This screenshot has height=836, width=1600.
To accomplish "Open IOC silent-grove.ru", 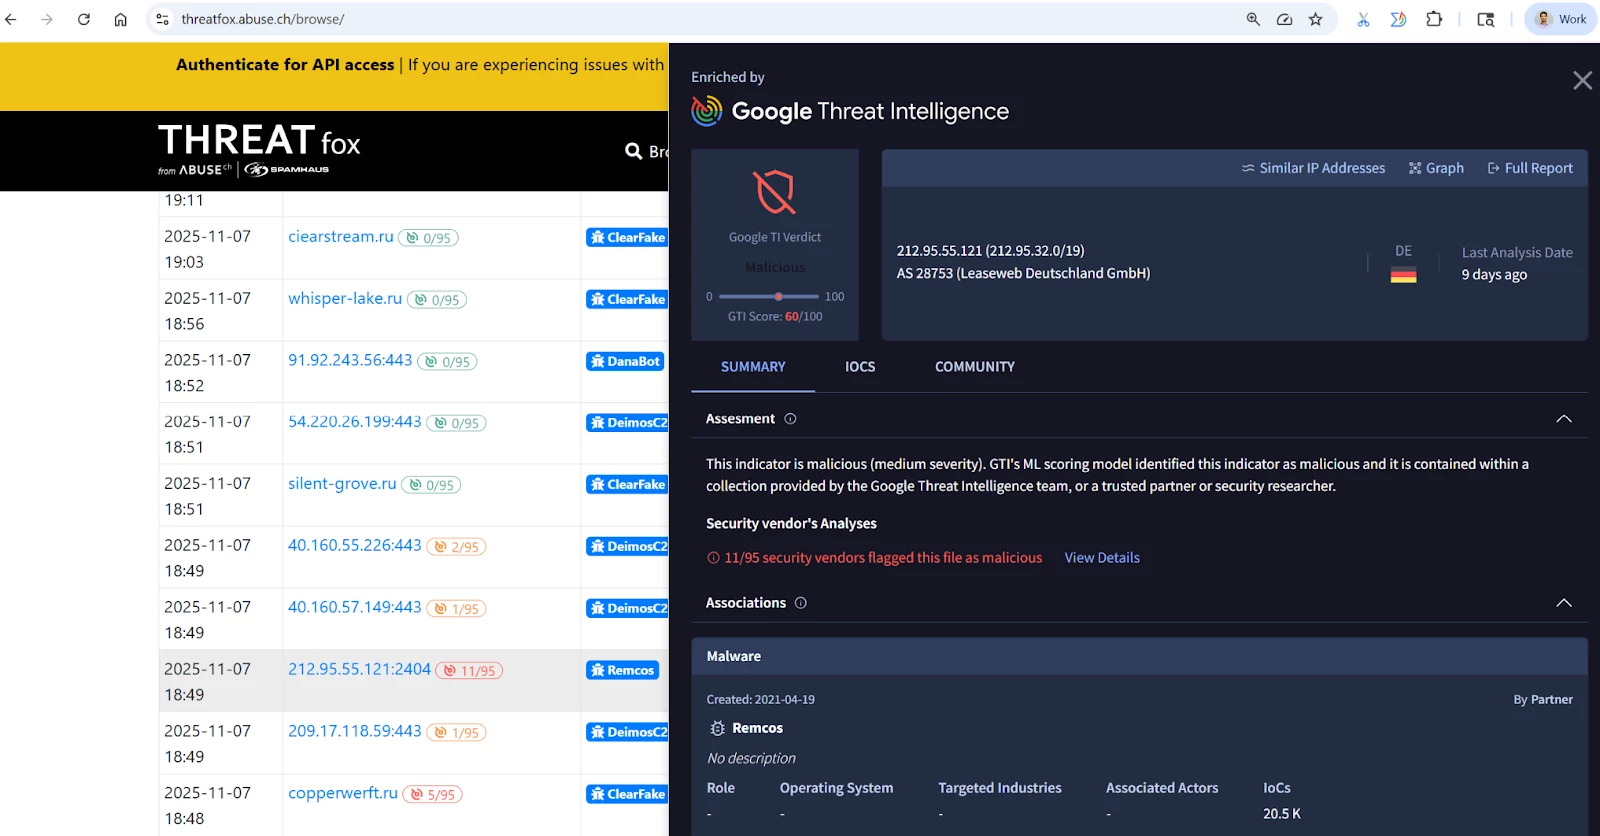I will tap(342, 484).
